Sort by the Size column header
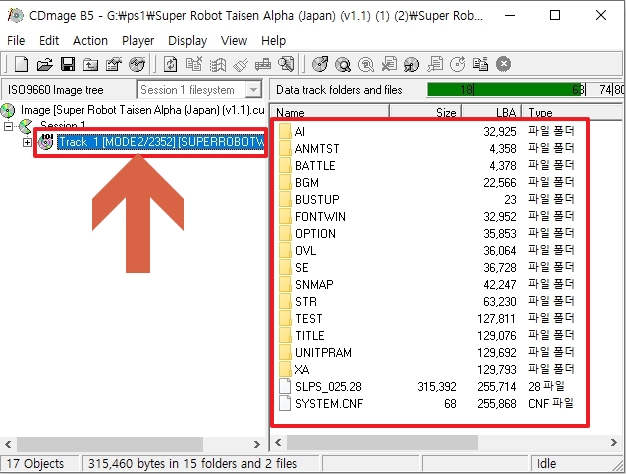Image resolution: width=626 pixels, height=474 pixels. [426, 113]
